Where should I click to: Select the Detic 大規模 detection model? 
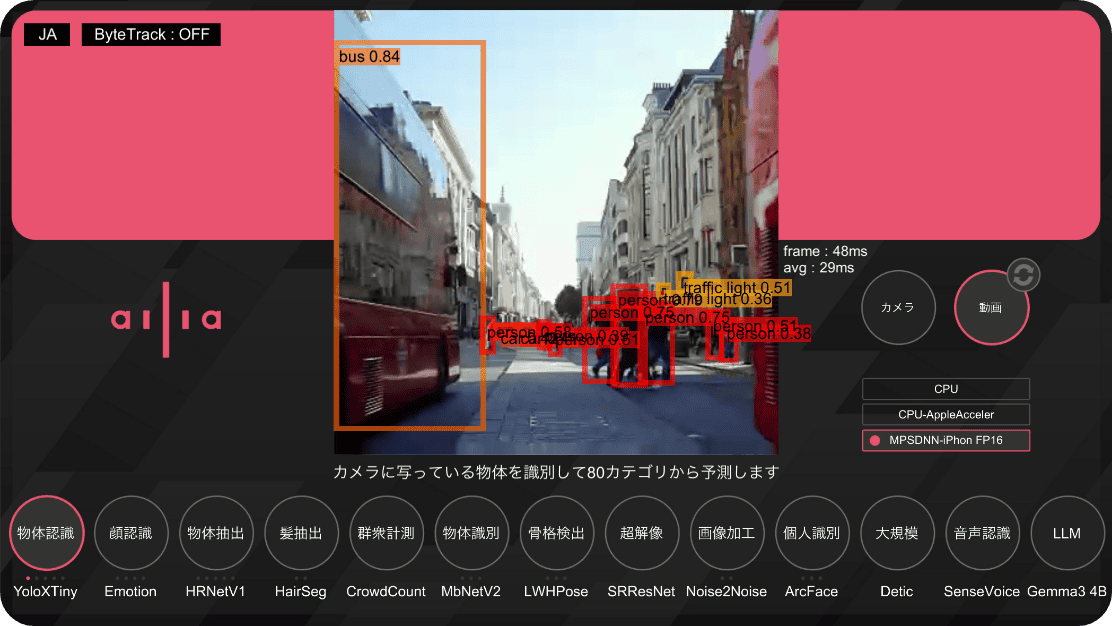(897, 533)
